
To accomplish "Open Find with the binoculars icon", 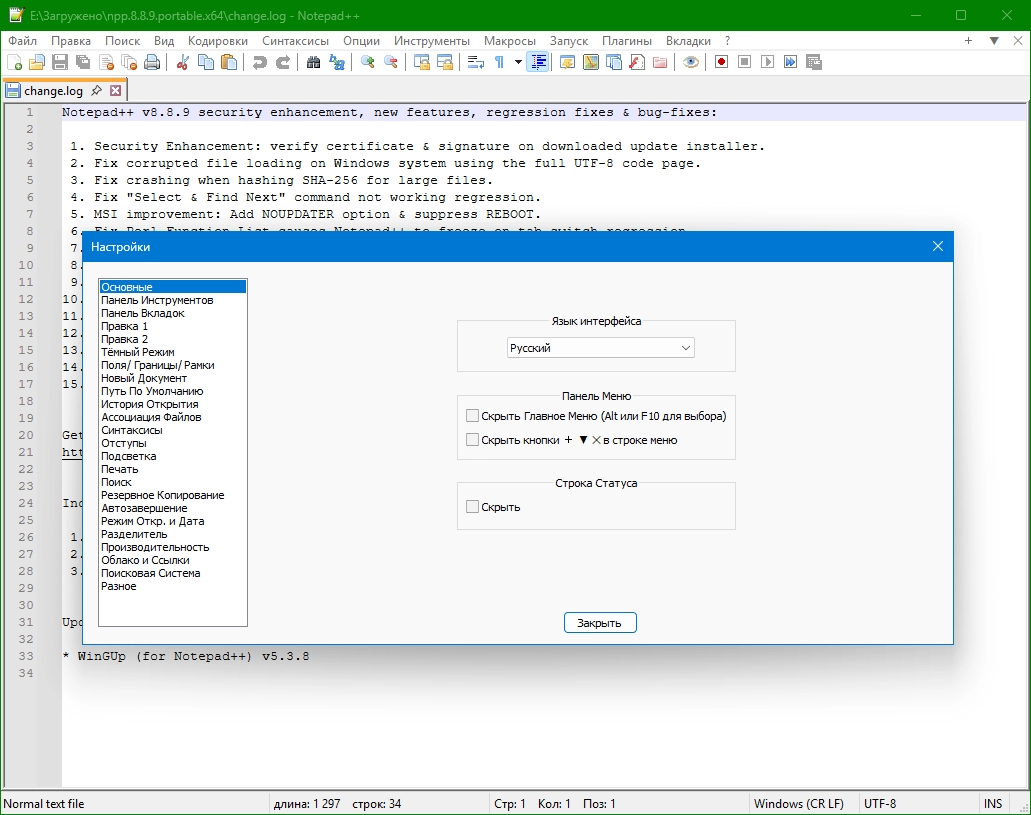I will pyautogui.click(x=314, y=62).
